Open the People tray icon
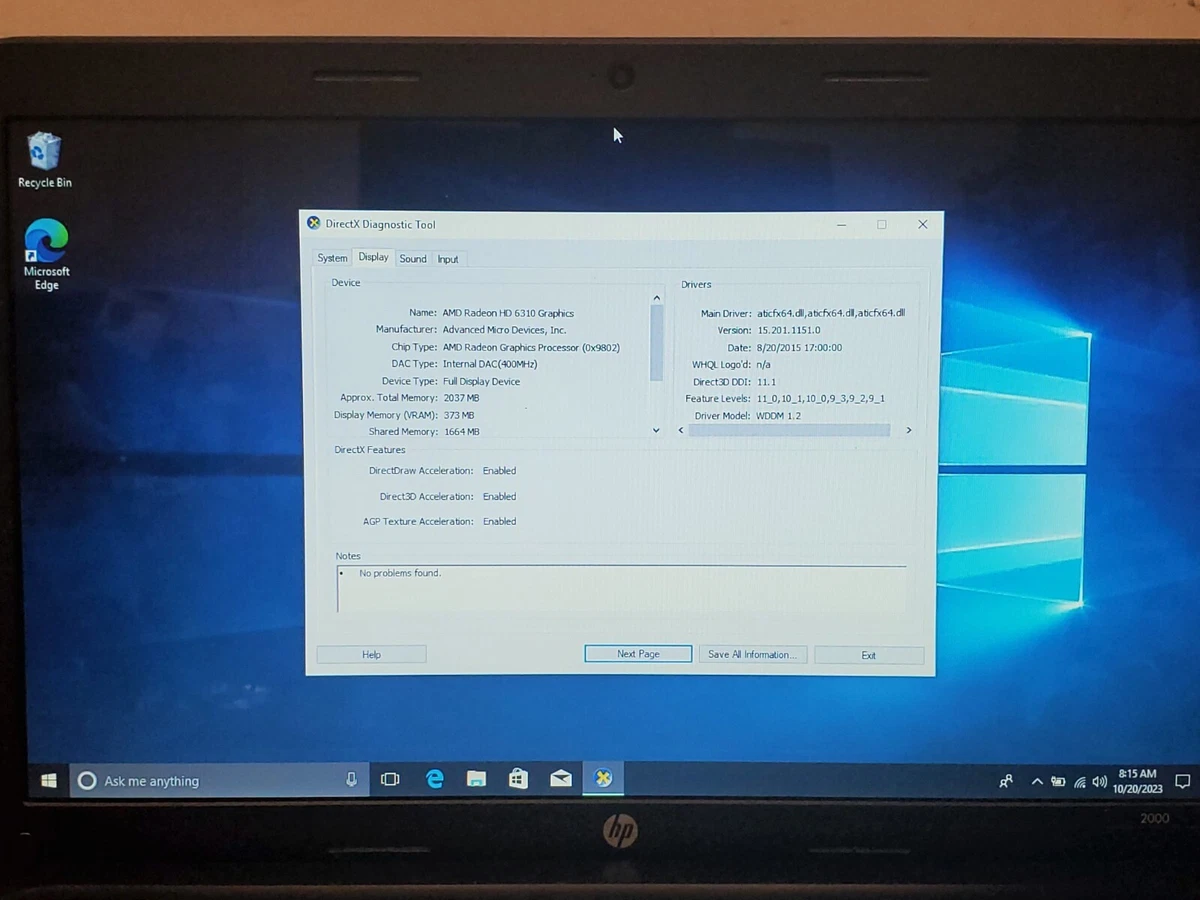Viewport: 1200px width, 900px height. [x=1006, y=781]
